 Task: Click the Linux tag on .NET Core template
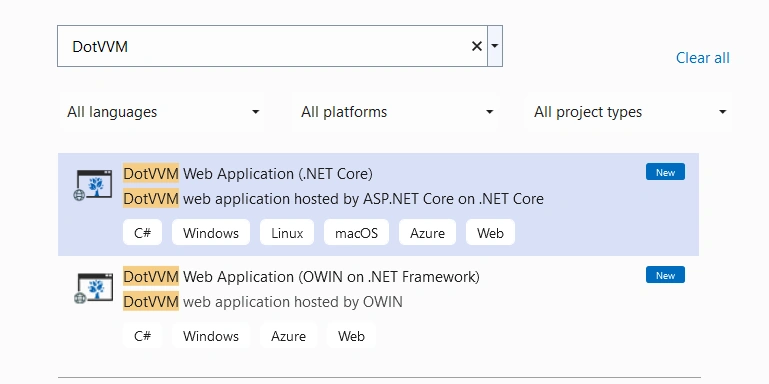coord(287,232)
